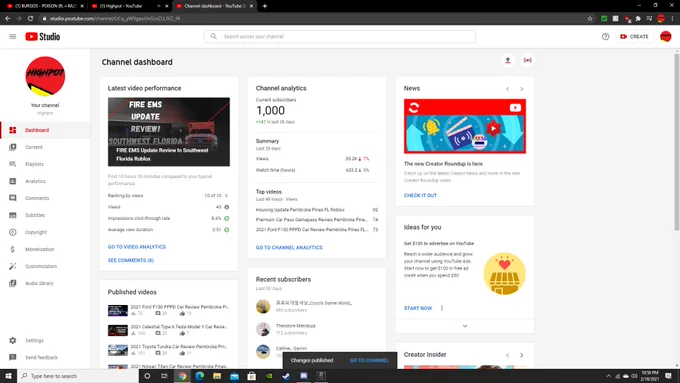Expand the Ideas for you card chevron
Image resolution: width=680 pixels, height=383 pixels.
[x=465, y=326]
